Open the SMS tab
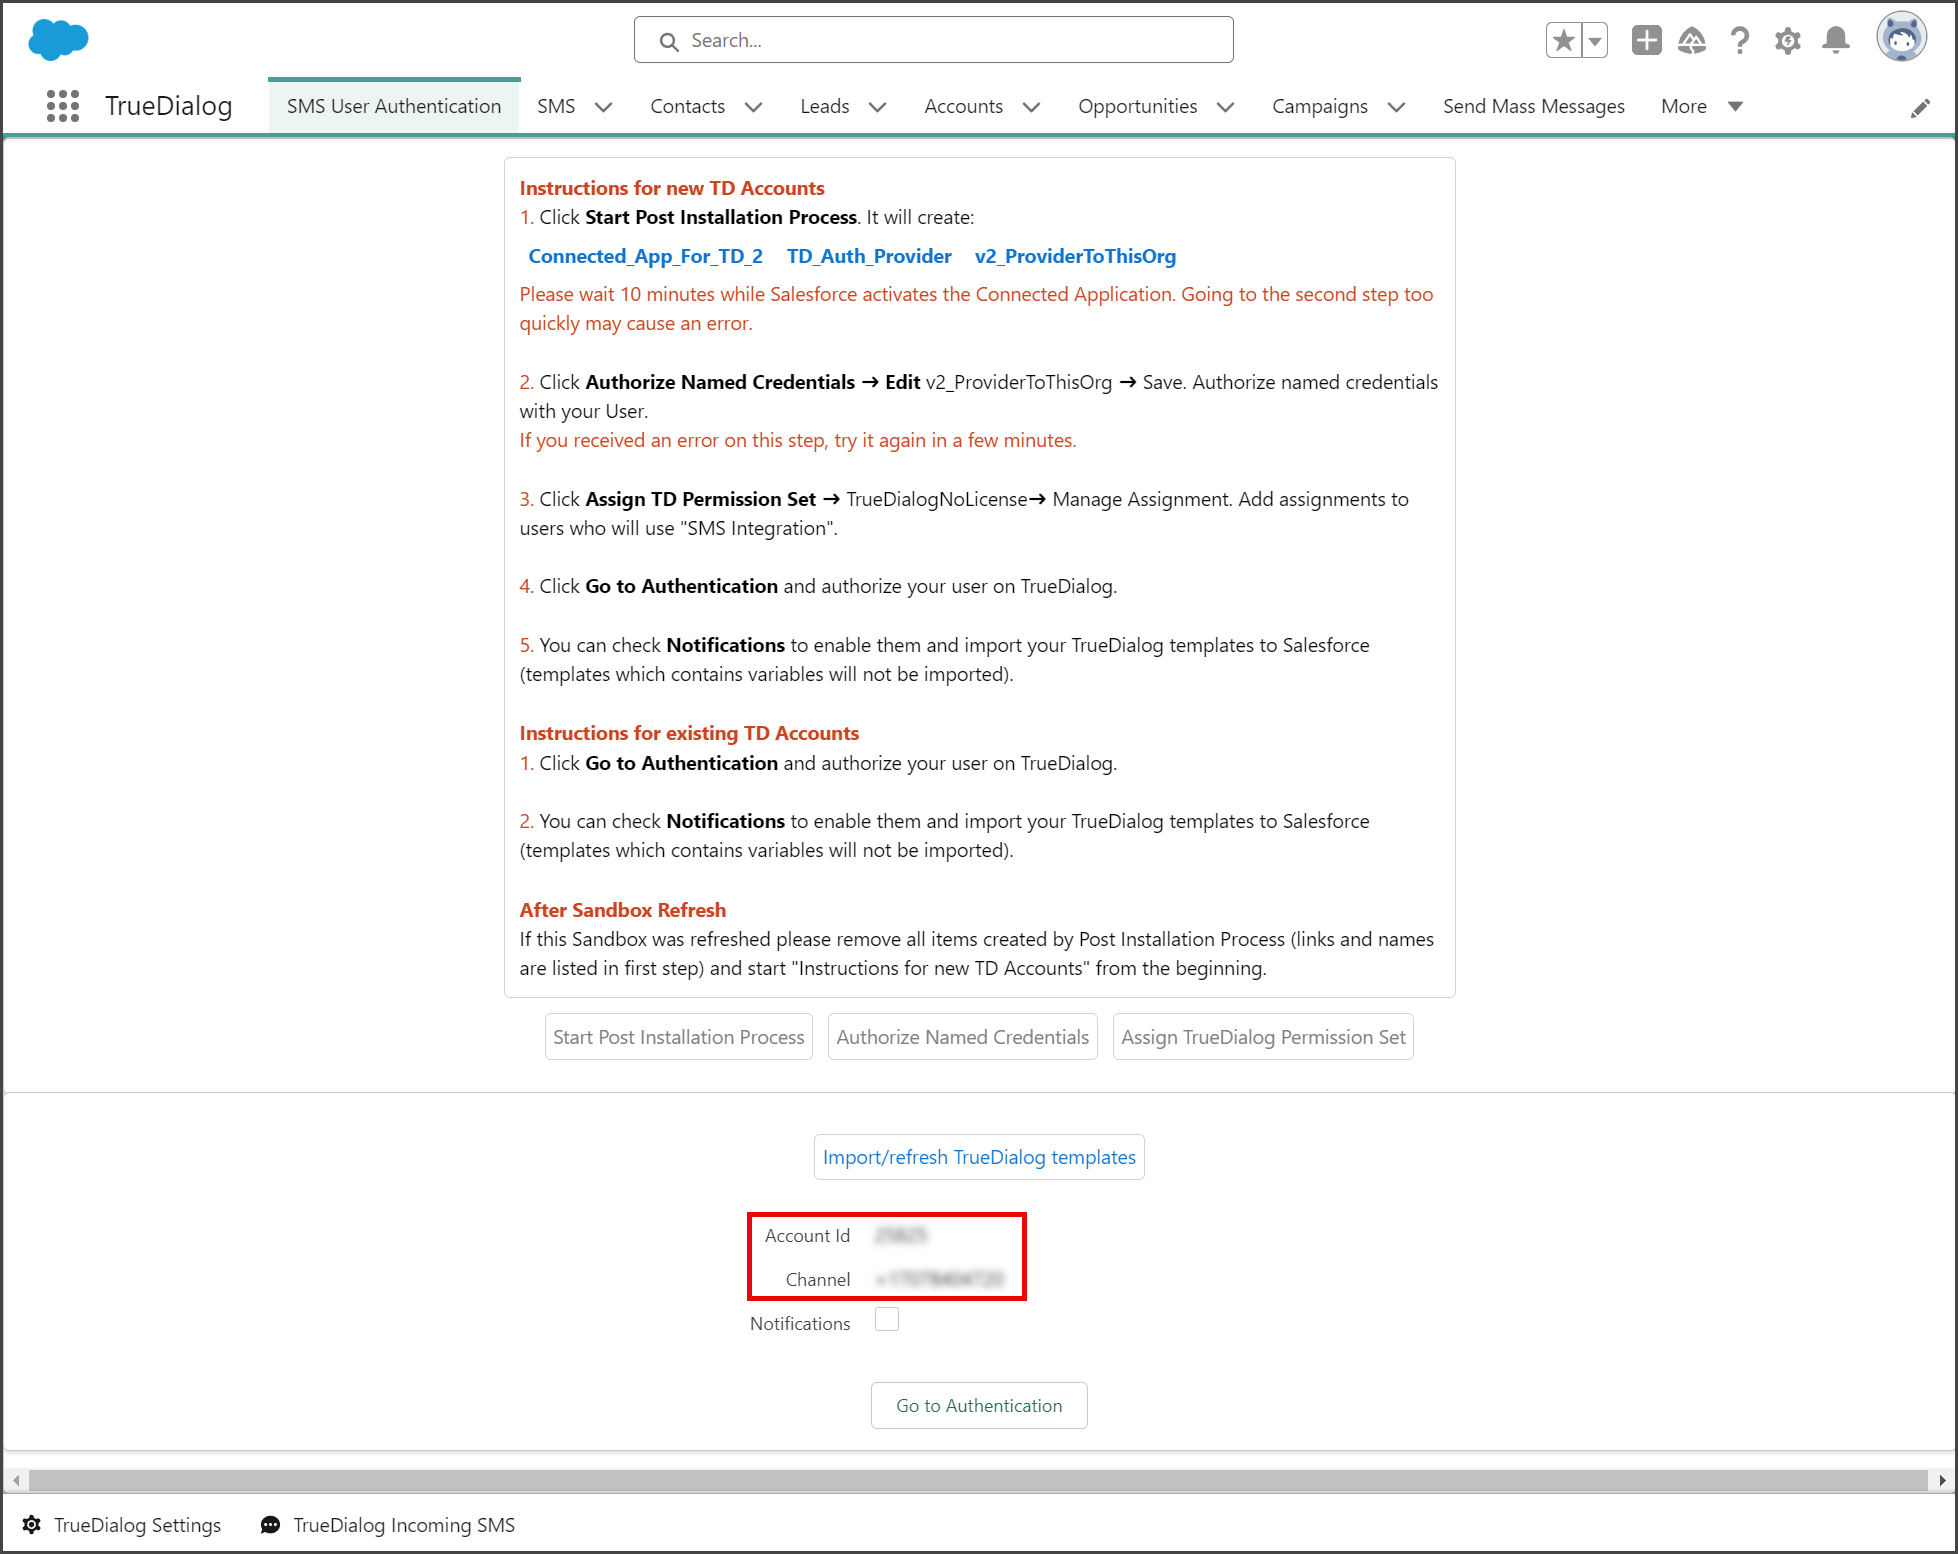1958x1554 pixels. point(556,106)
